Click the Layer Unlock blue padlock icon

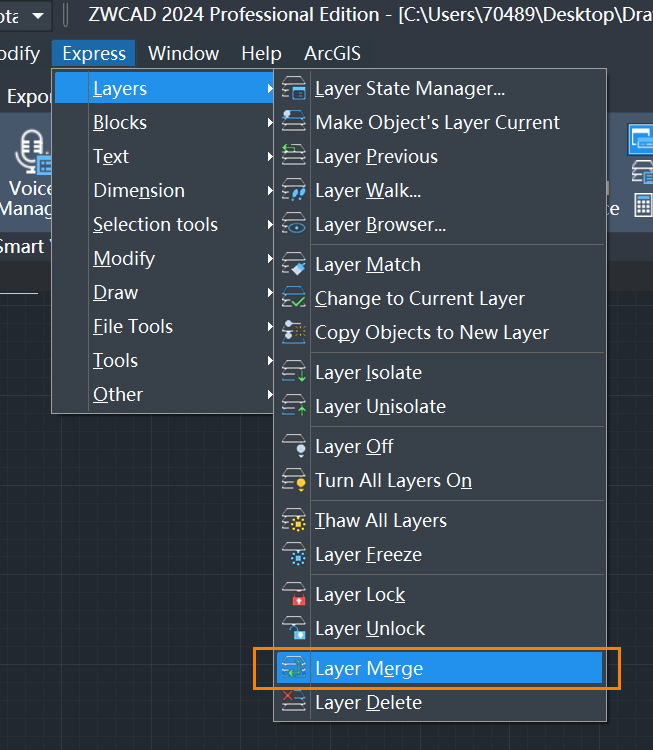[x=293, y=629]
